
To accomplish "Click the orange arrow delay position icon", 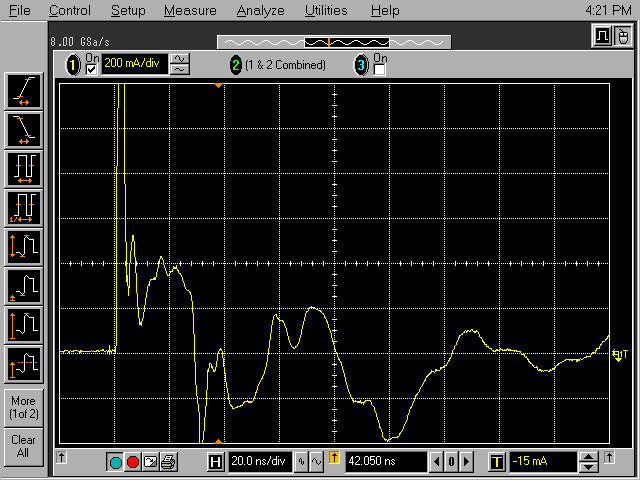I will 334,458.
